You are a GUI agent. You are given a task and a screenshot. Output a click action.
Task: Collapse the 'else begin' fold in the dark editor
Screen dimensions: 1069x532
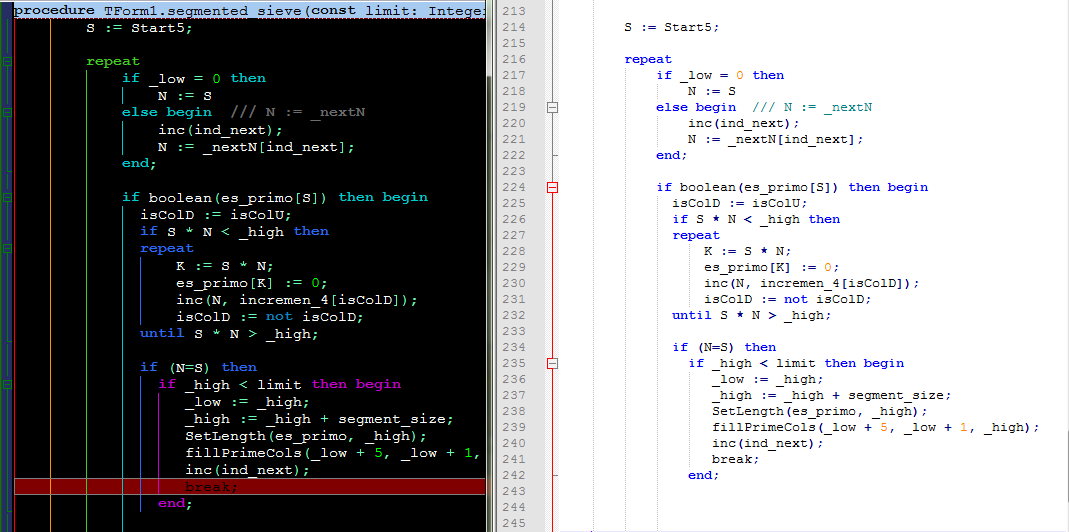7,113
